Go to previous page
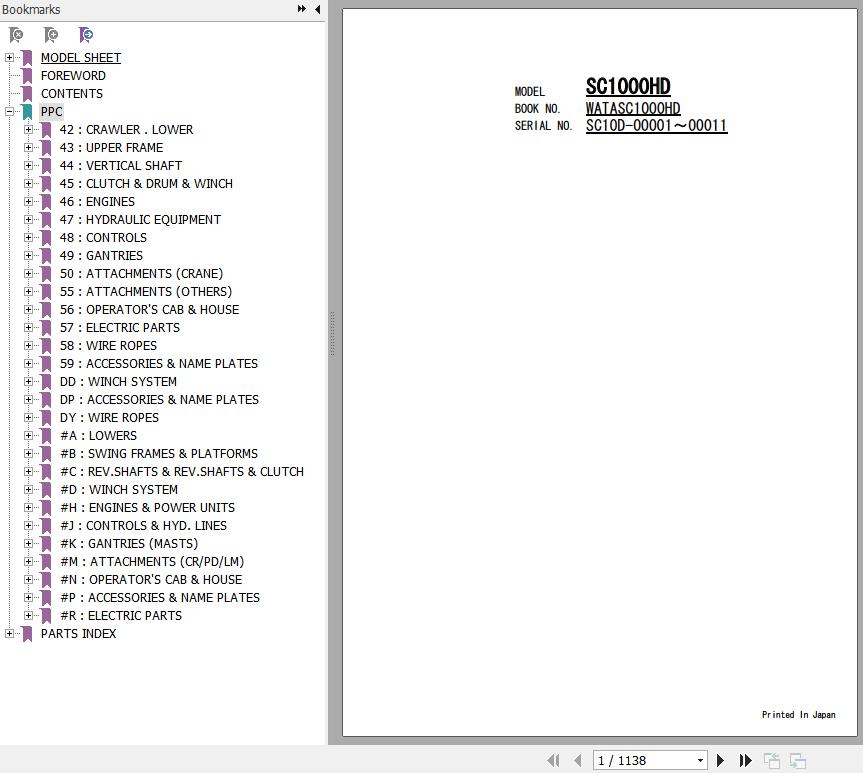 click(577, 760)
